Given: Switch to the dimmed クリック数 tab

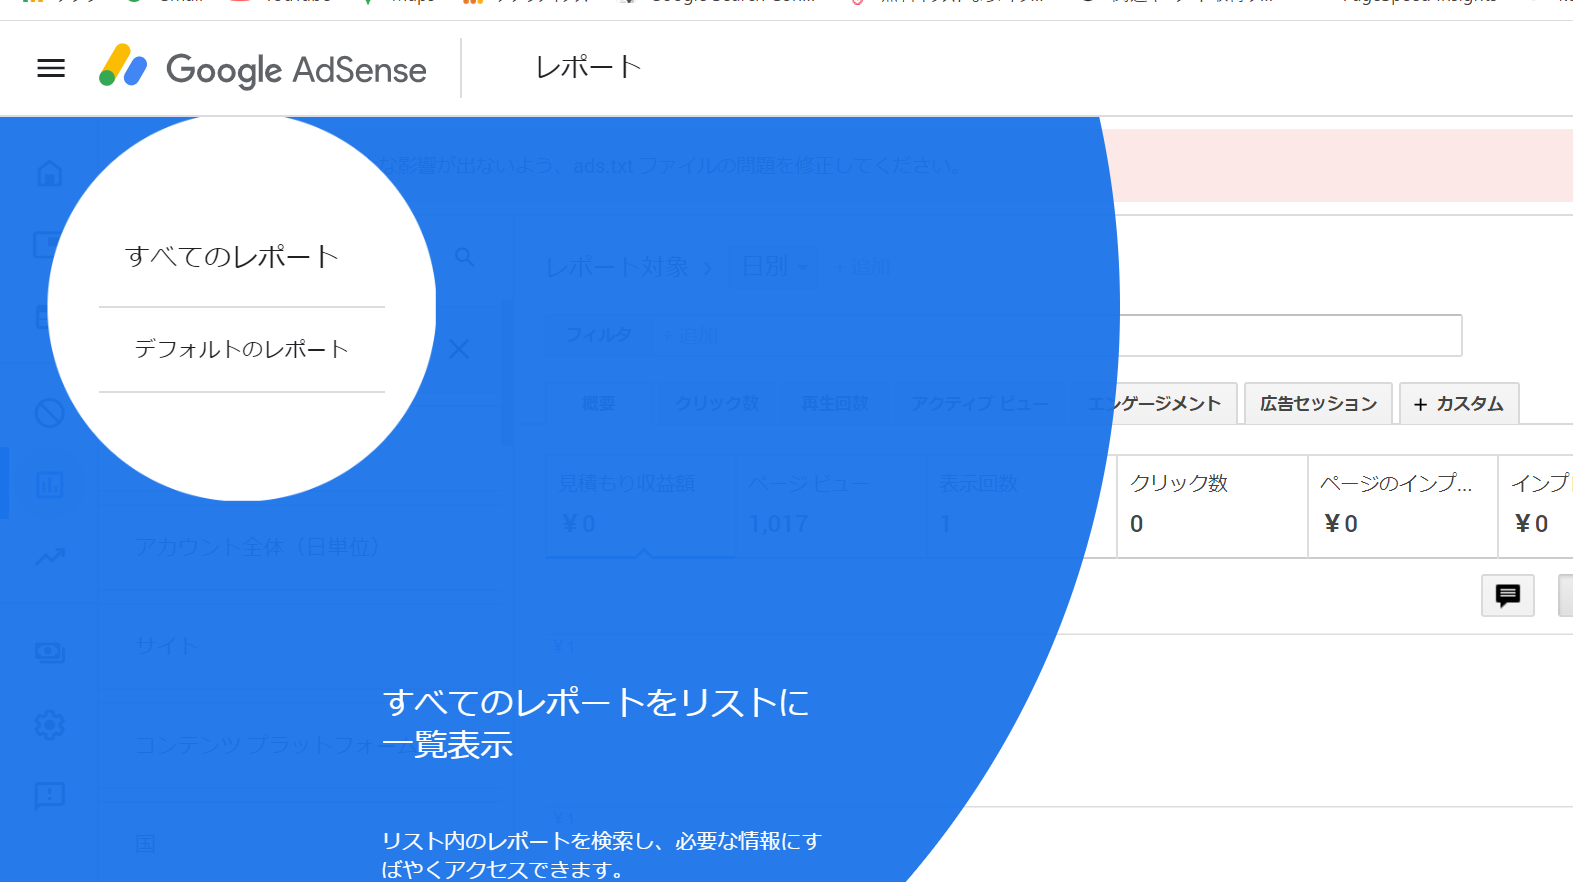Looking at the screenshot, I should [x=716, y=404].
